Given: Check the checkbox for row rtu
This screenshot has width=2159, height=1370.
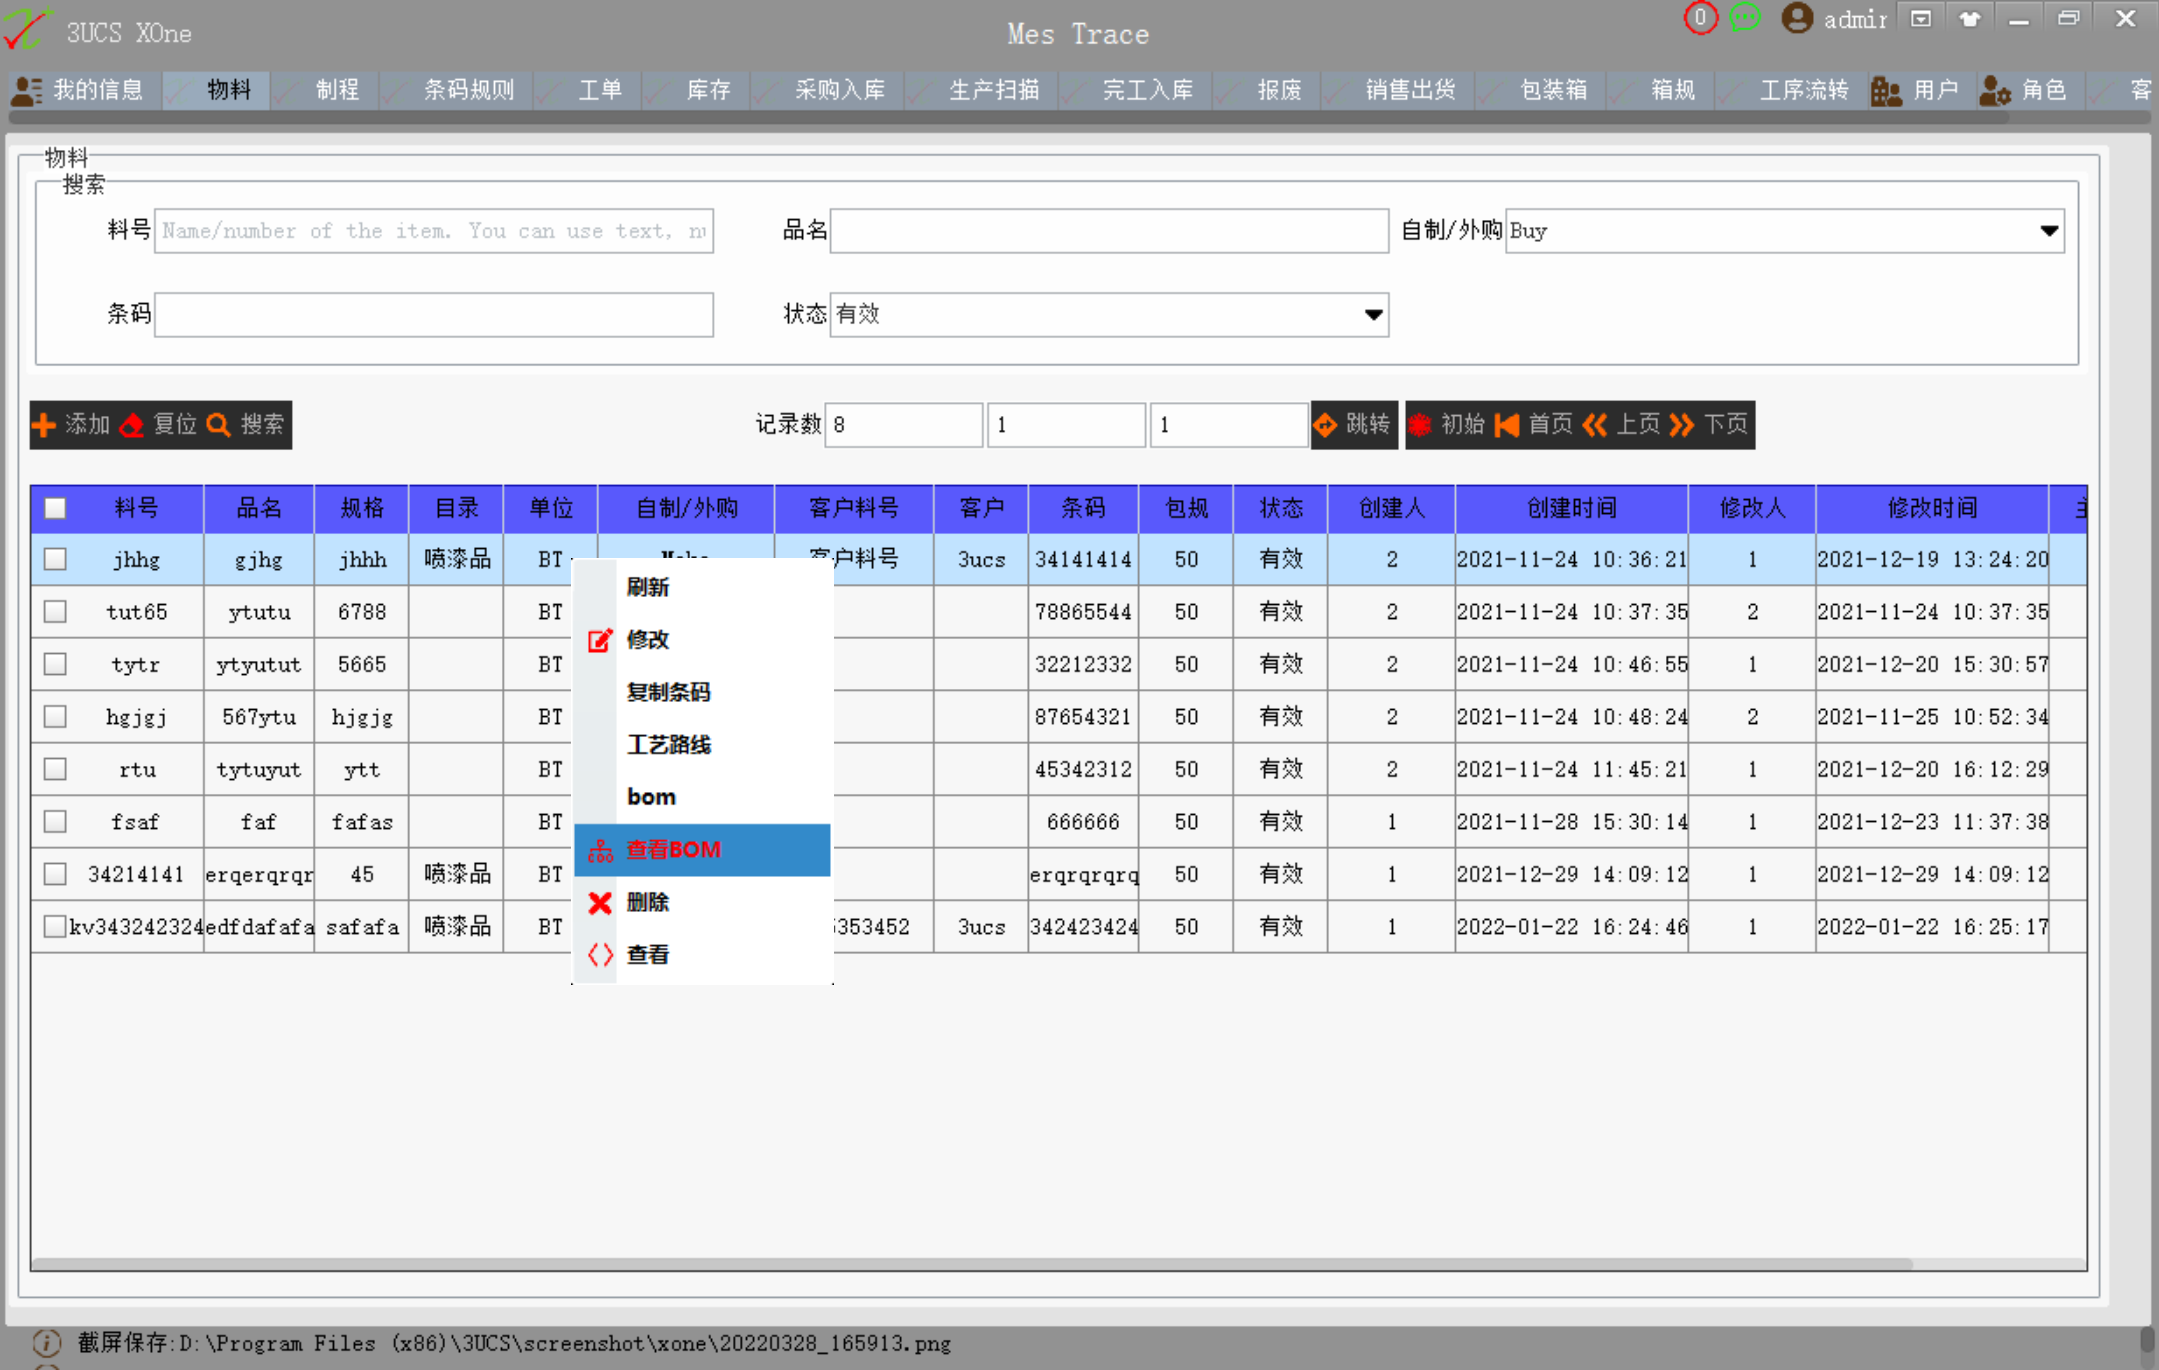Looking at the screenshot, I should tap(55, 769).
